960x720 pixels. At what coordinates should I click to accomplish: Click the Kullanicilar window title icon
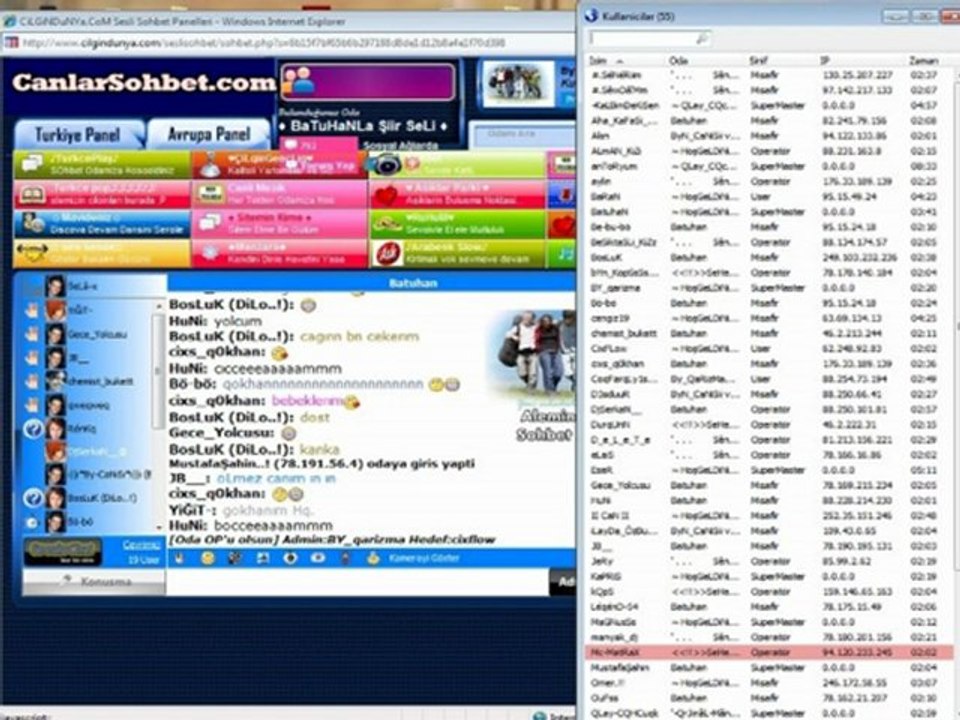pyautogui.click(x=591, y=16)
